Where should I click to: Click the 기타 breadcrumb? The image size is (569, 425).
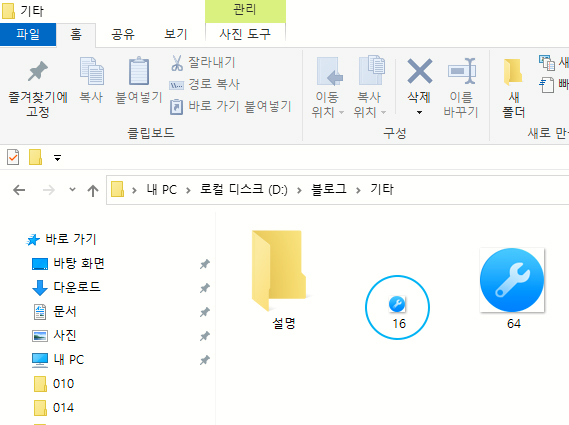[x=382, y=189]
